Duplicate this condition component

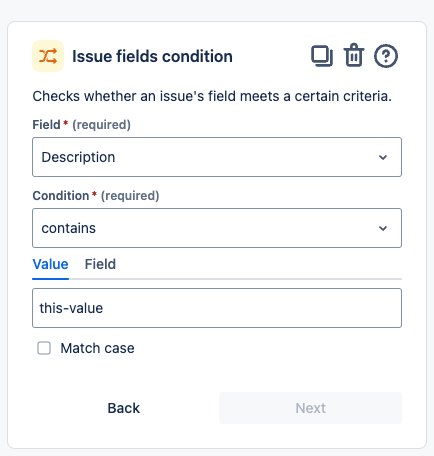(x=322, y=56)
